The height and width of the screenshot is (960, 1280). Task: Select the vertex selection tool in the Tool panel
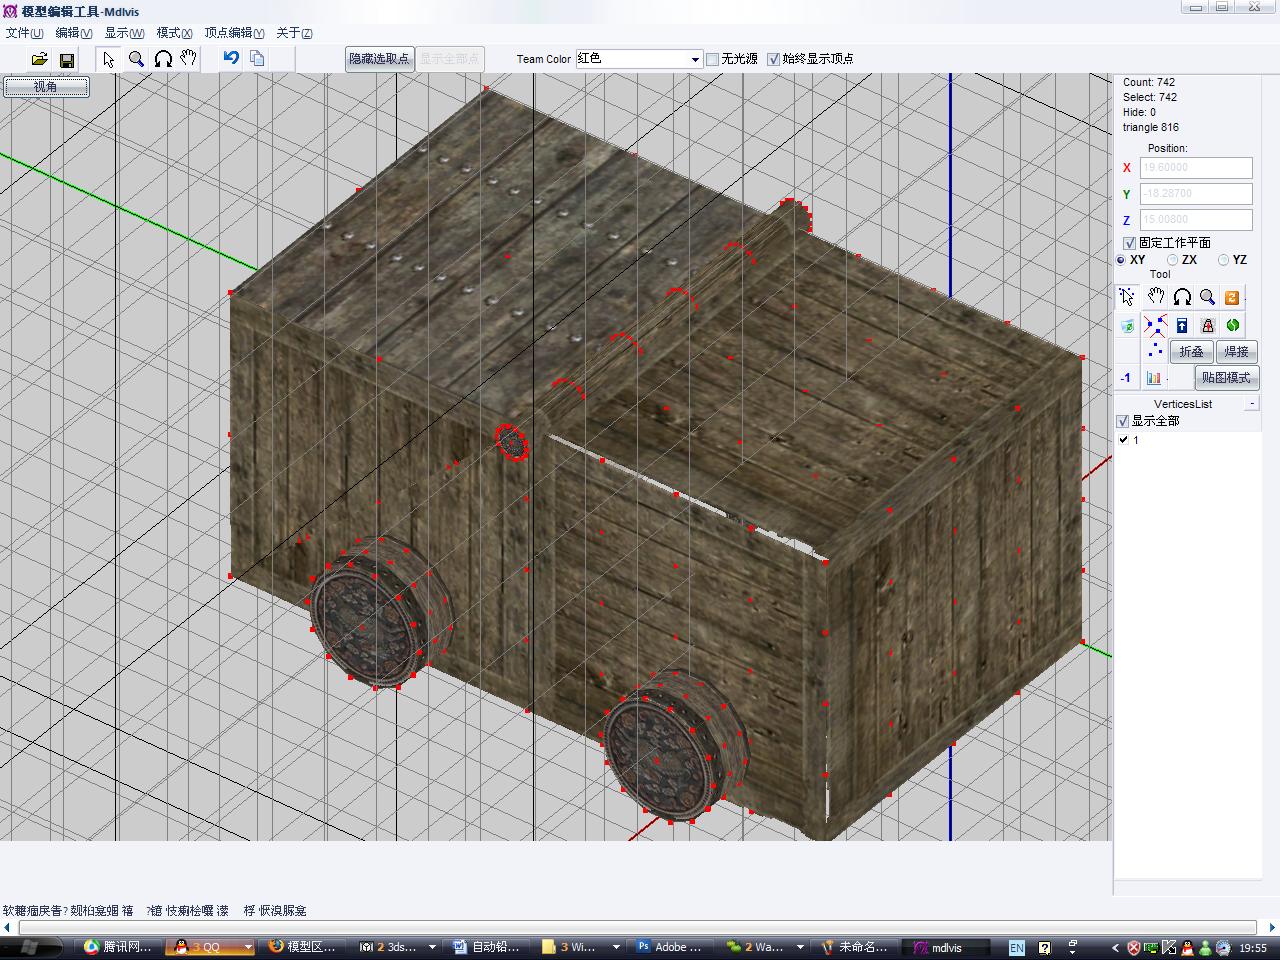1127,297
